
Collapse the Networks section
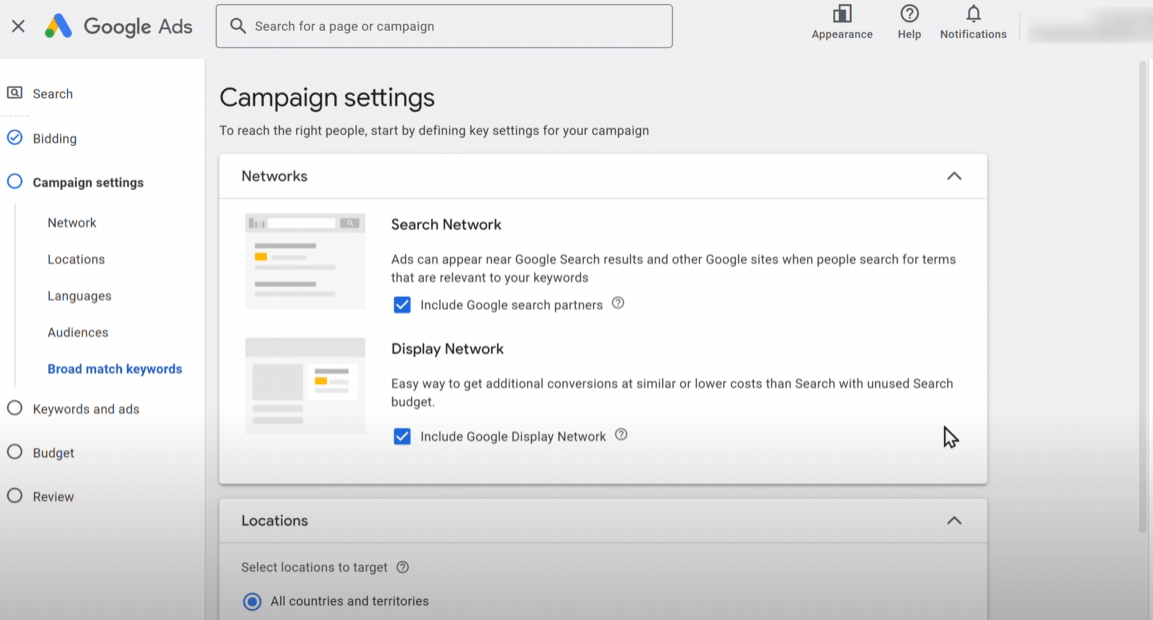pos(954,176)
